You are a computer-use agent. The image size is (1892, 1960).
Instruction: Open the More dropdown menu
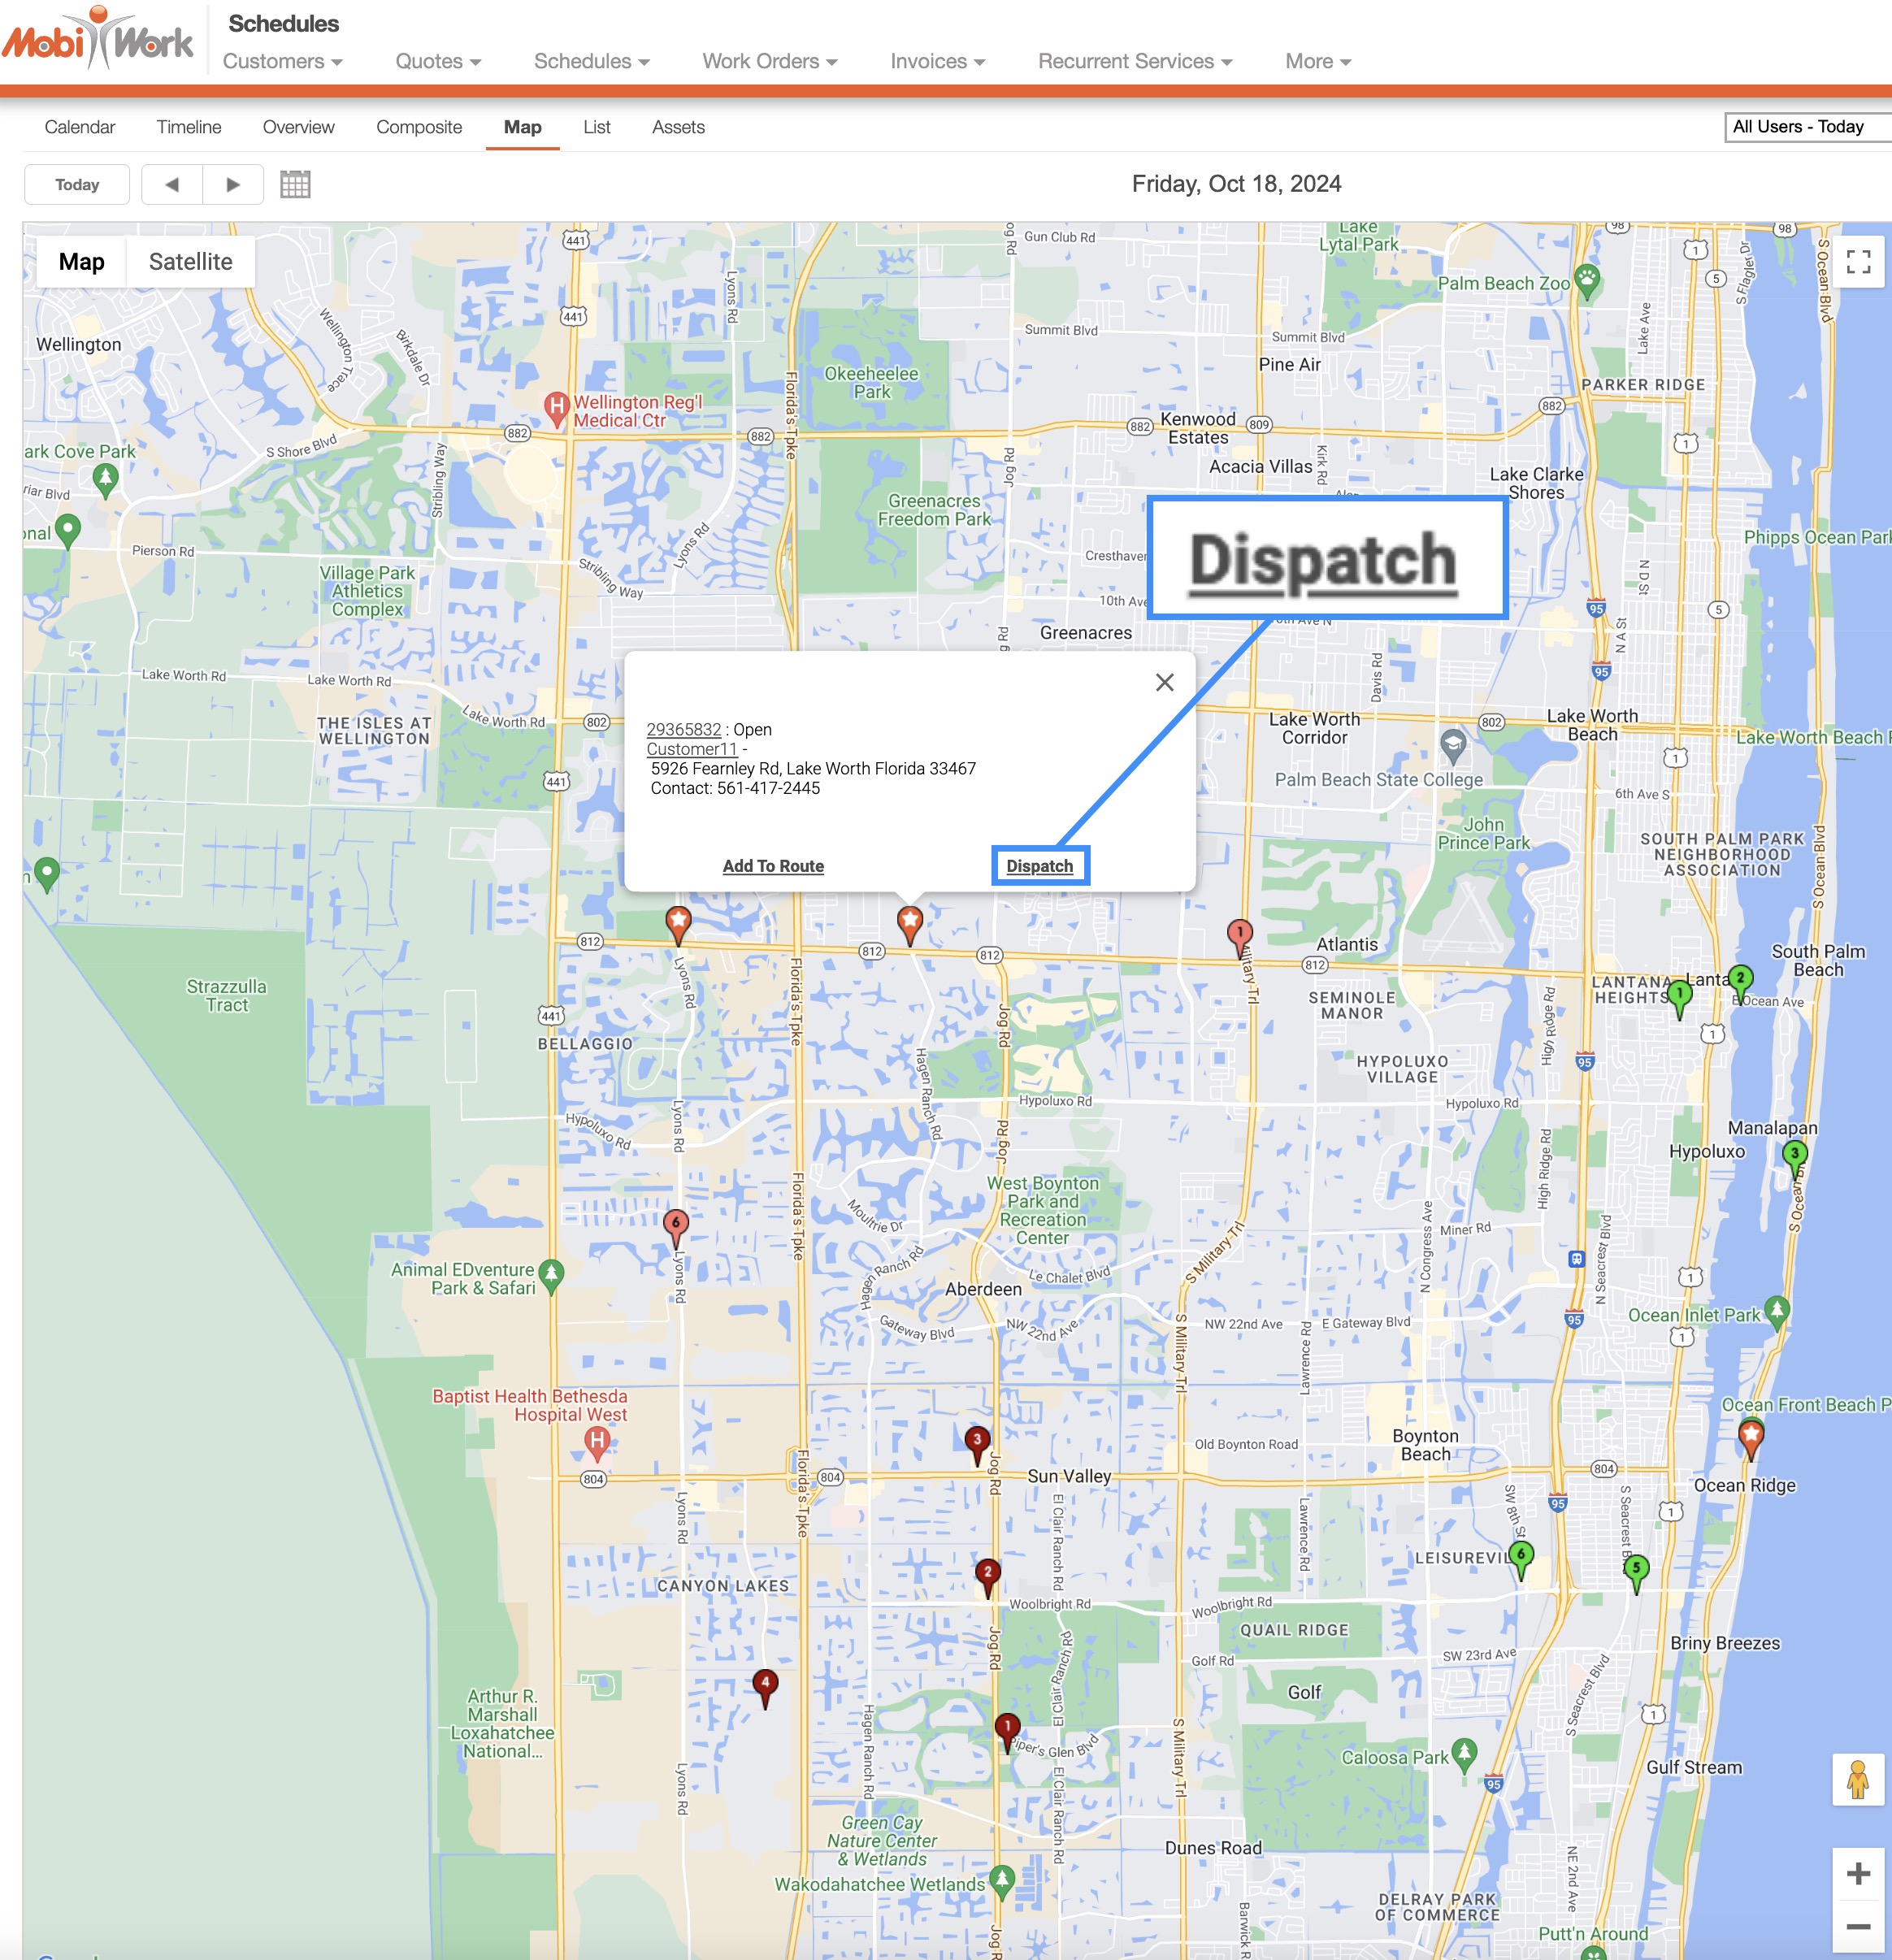click(x=1317, y=61)
